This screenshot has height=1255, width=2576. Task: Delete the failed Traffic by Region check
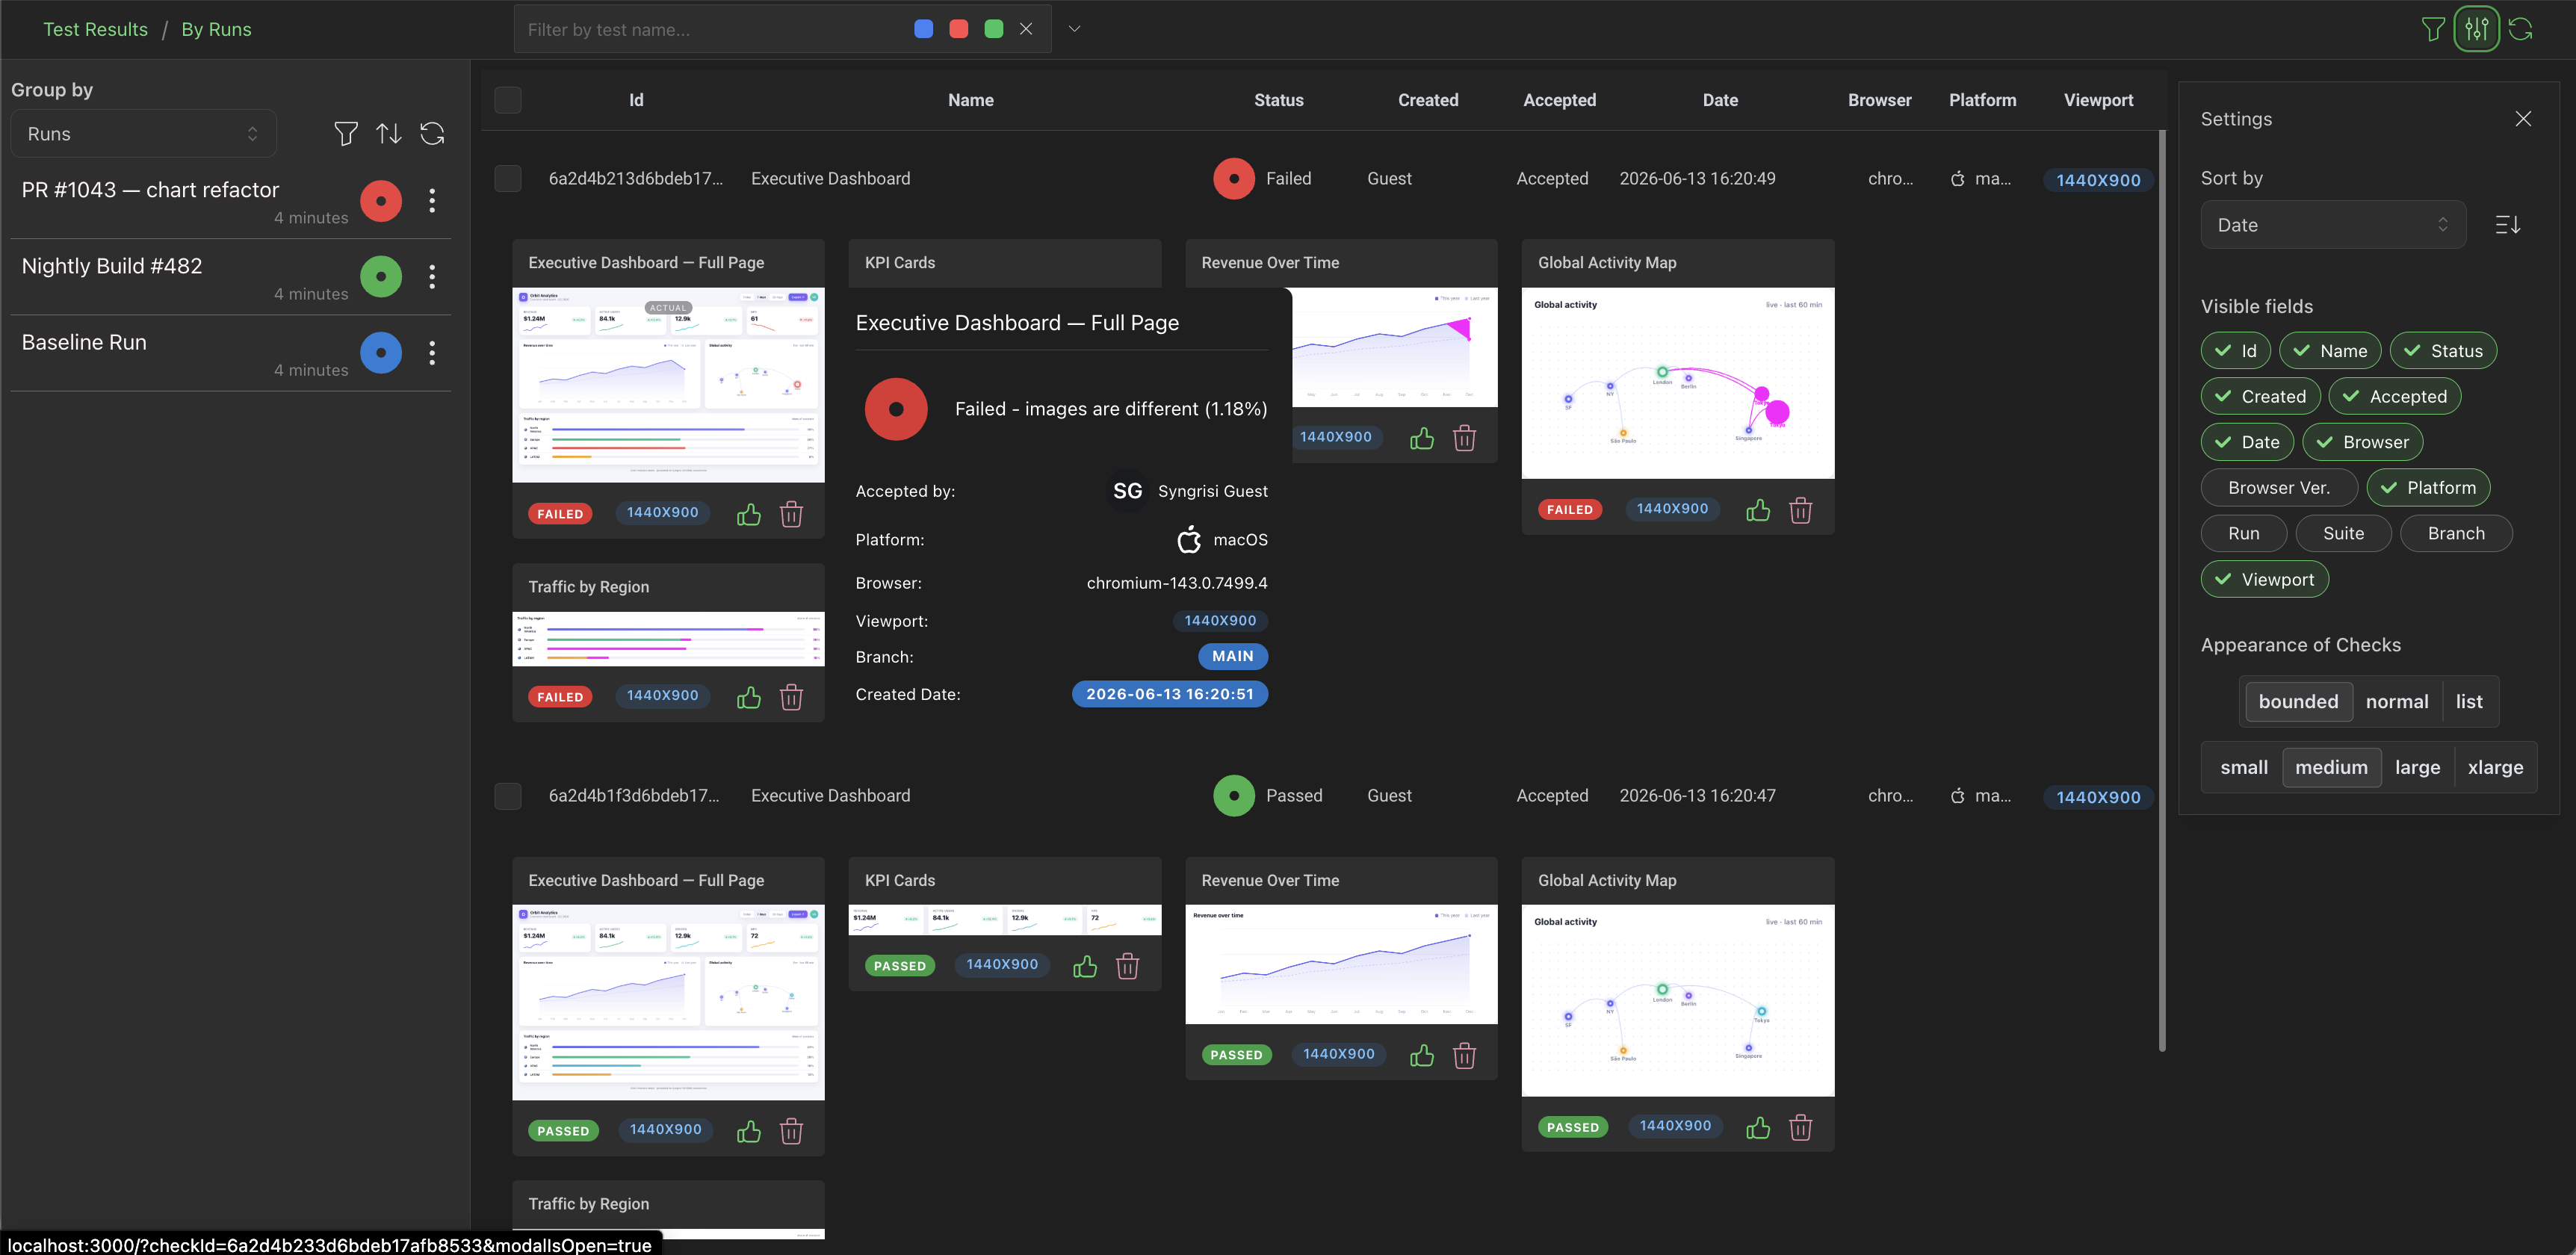pyautogui.click(x=791, y=697)
